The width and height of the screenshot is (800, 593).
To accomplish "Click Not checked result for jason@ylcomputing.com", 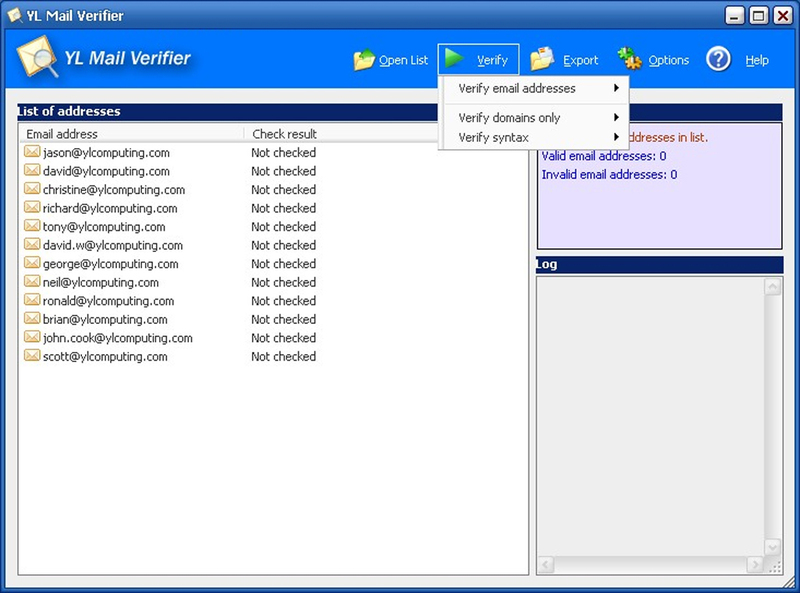I will coord(284,153).
